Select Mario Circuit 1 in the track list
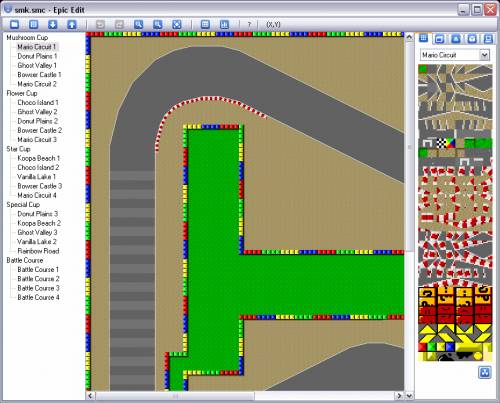Image resolution: width=500 pixels, height=403 pixels. point(36,47)
